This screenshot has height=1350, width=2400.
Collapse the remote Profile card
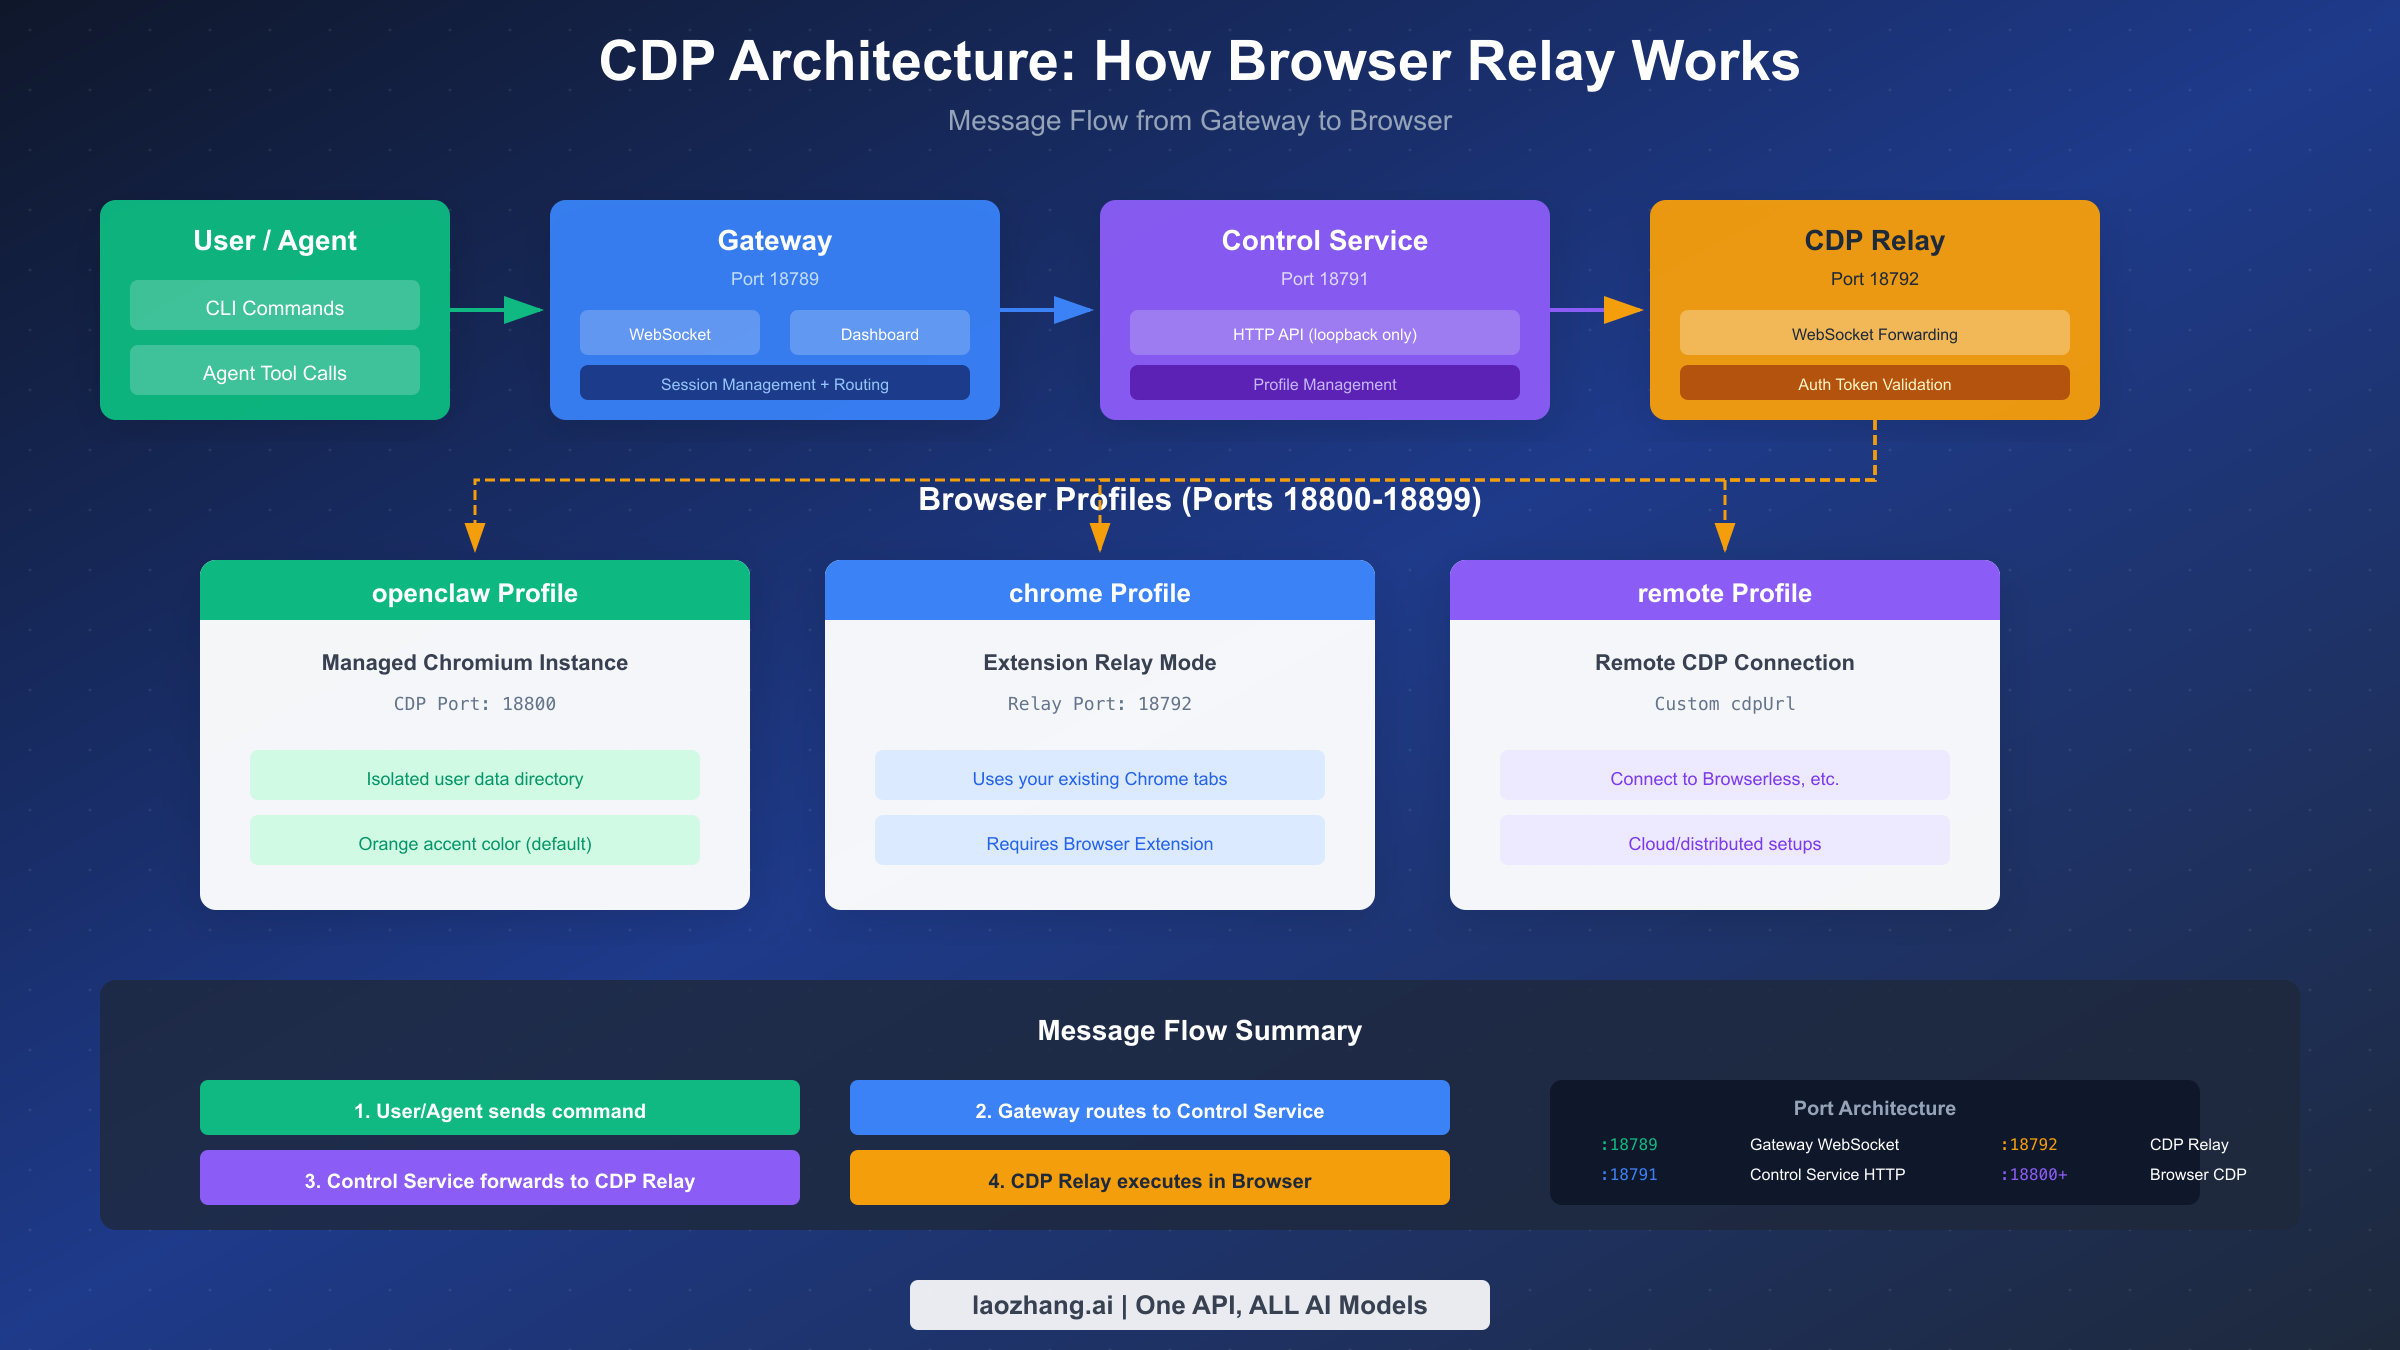1723,592
